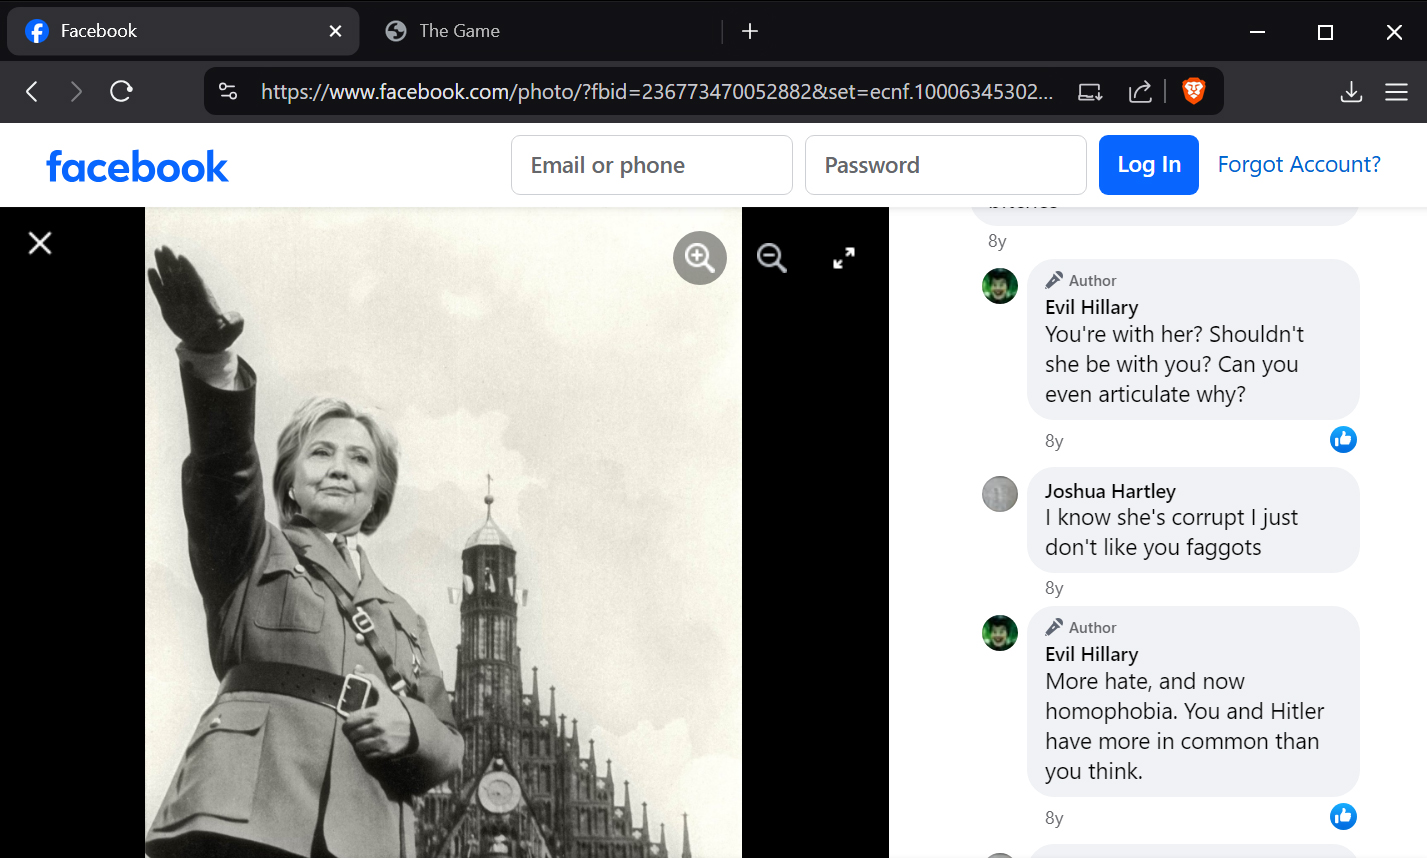Image resolution: width=1427 pixels, height=858 pixels.
Task: Close the photo viewer
Action: pyautogui.click(x=40, y=243)
